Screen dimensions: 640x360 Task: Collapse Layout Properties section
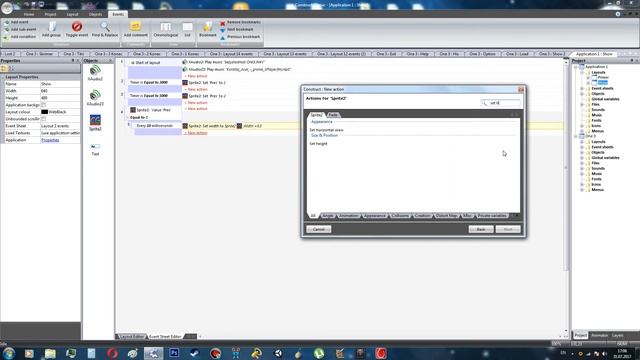click(x=3, y=77)
